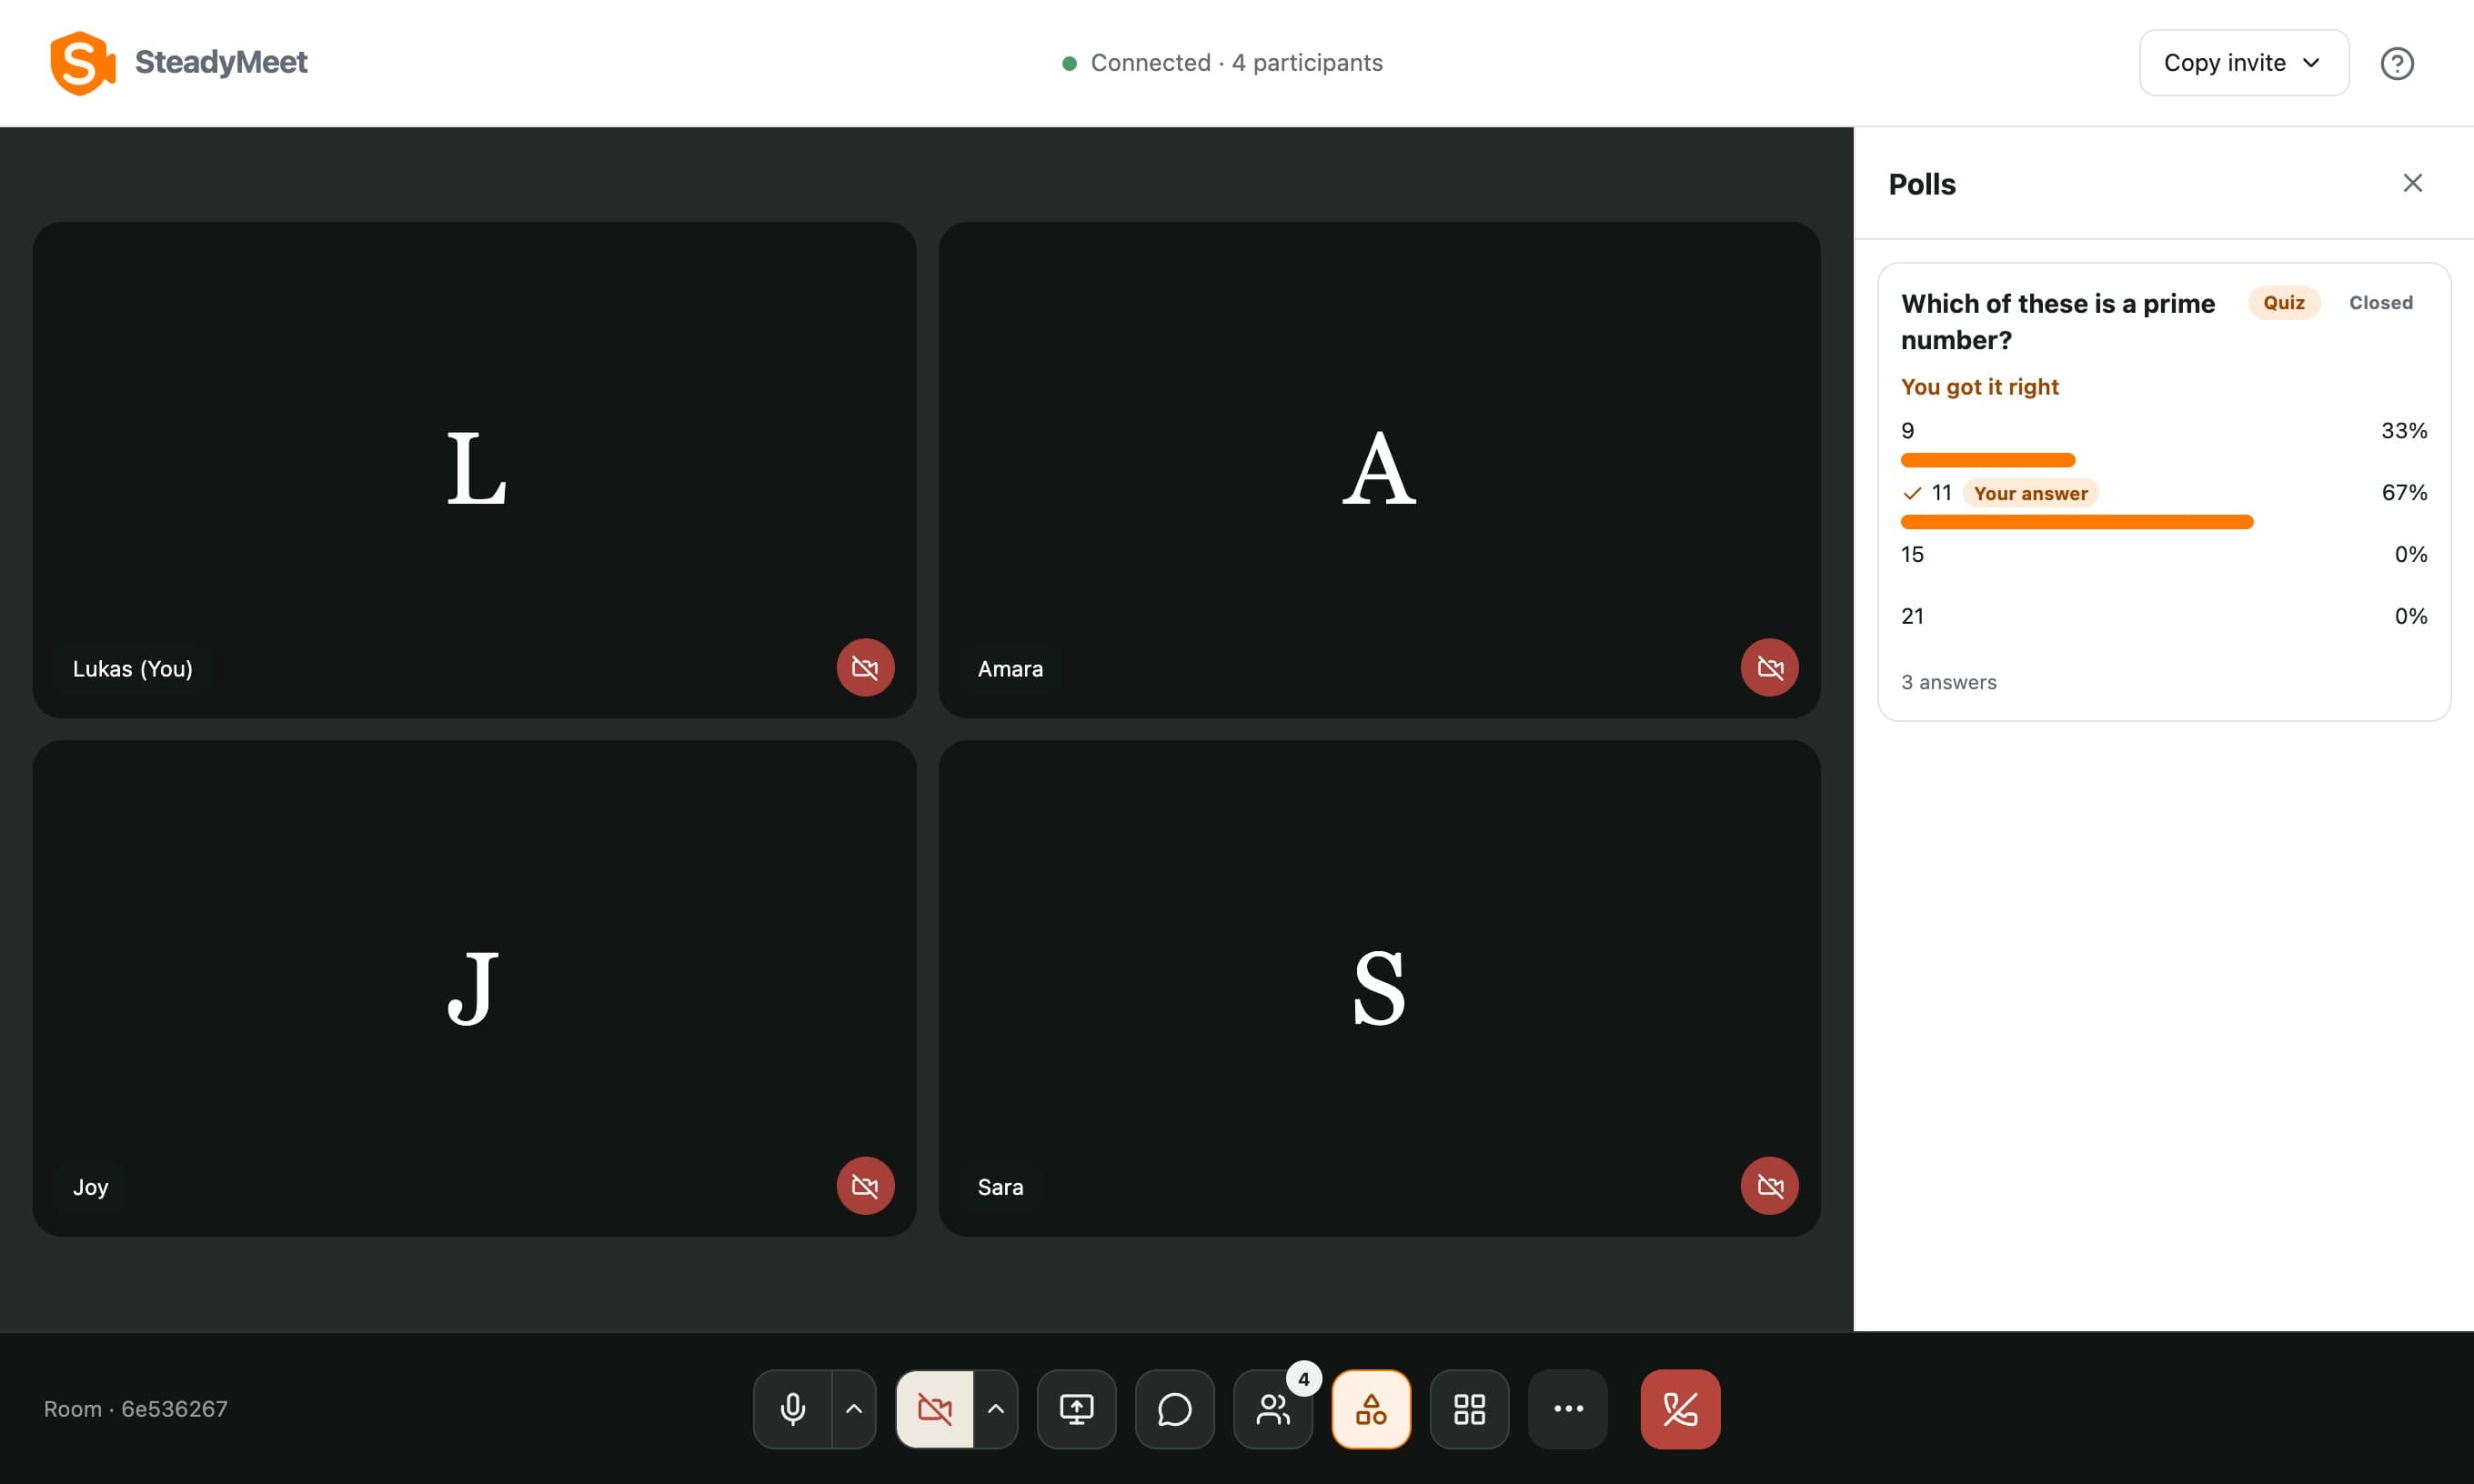Leave the call with the red hang-up button
2474x1484 pixels.
(x=1680, y=1409)
